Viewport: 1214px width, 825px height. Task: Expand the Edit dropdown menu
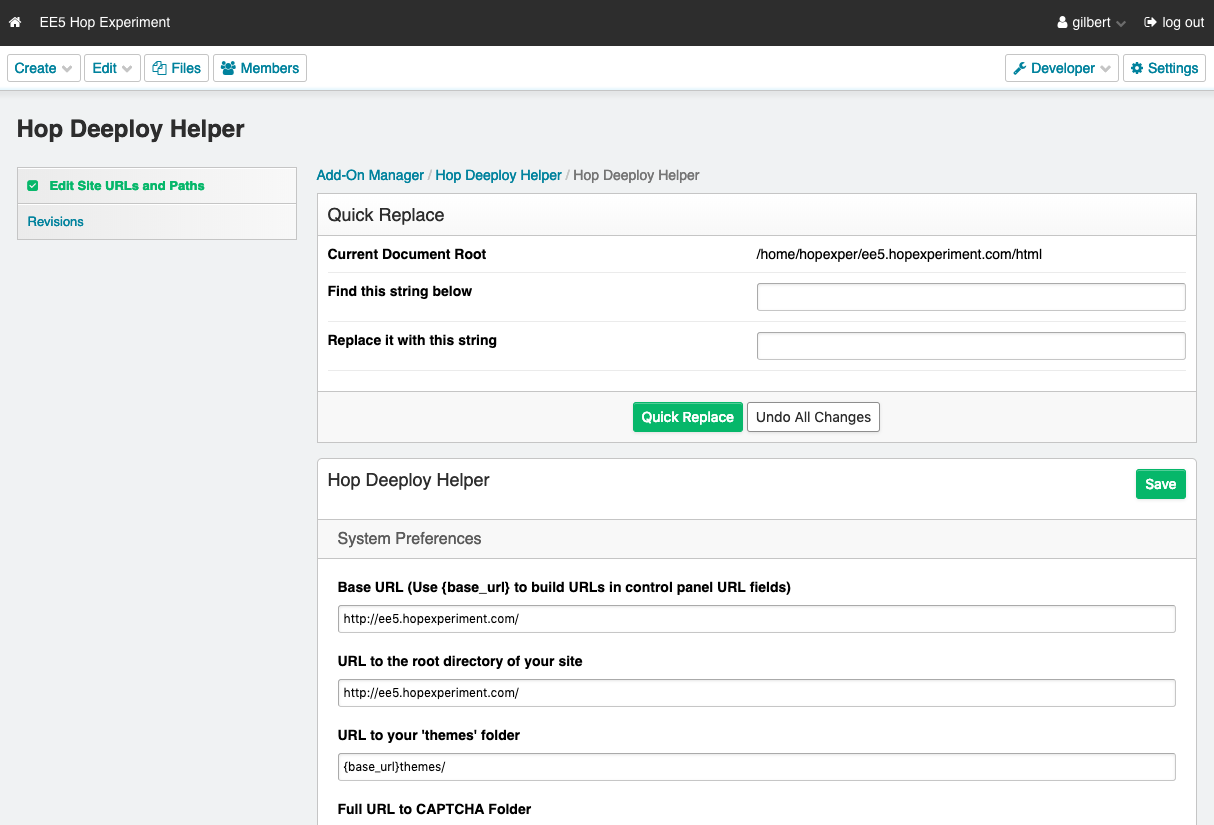click(112, 68)
